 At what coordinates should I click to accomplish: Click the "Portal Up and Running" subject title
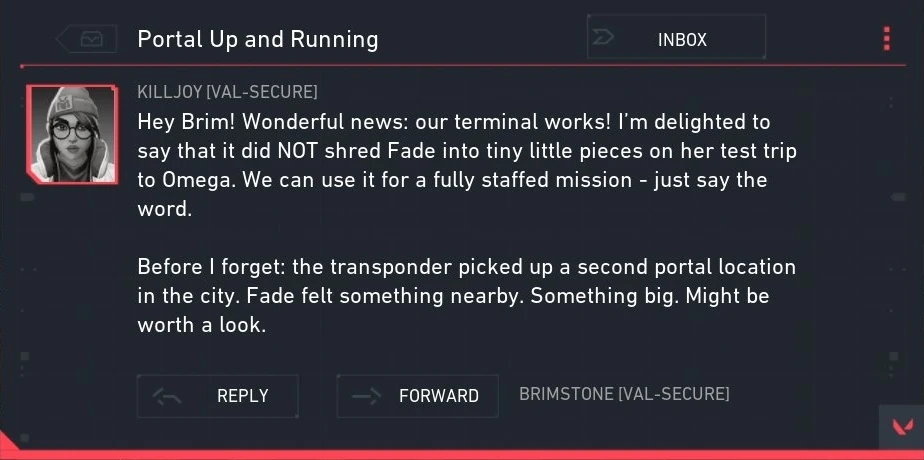pyautogui.click(x=257, y=40)
